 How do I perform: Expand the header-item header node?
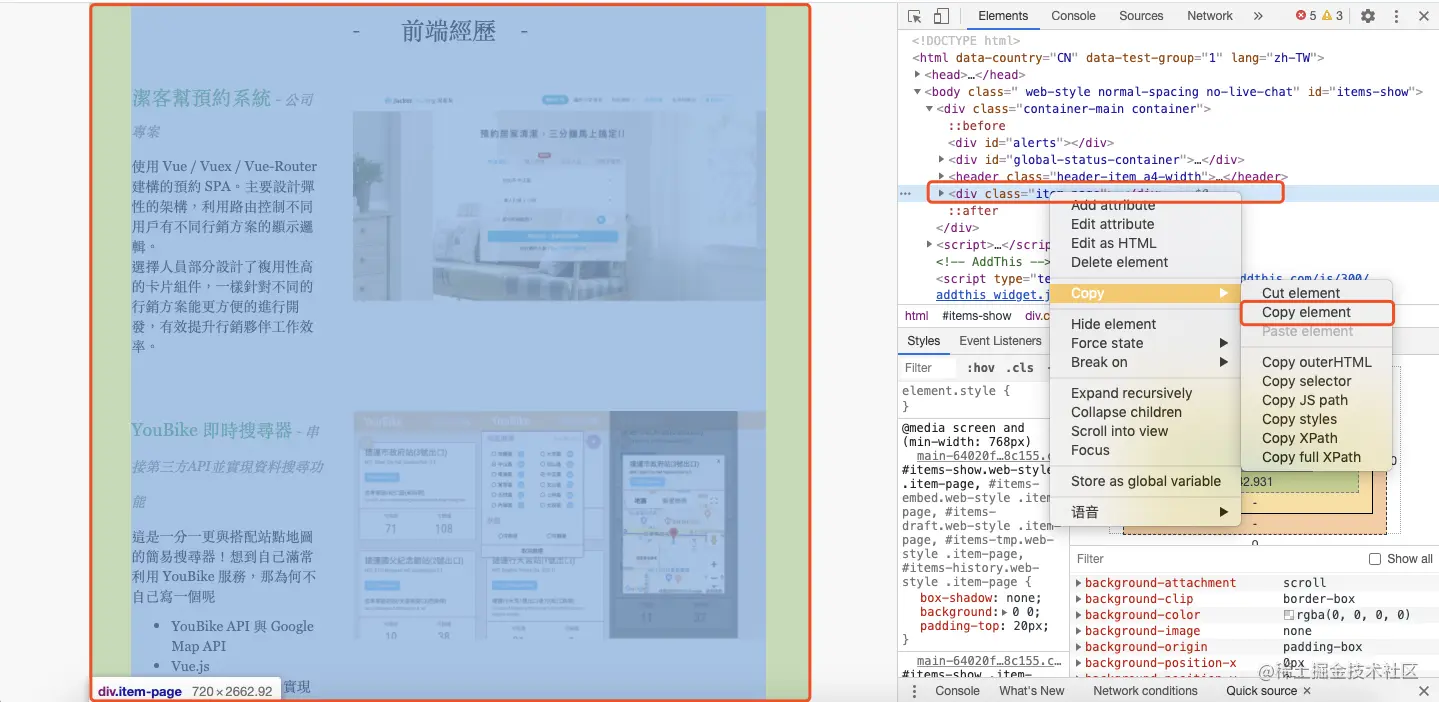click(941, 177)
